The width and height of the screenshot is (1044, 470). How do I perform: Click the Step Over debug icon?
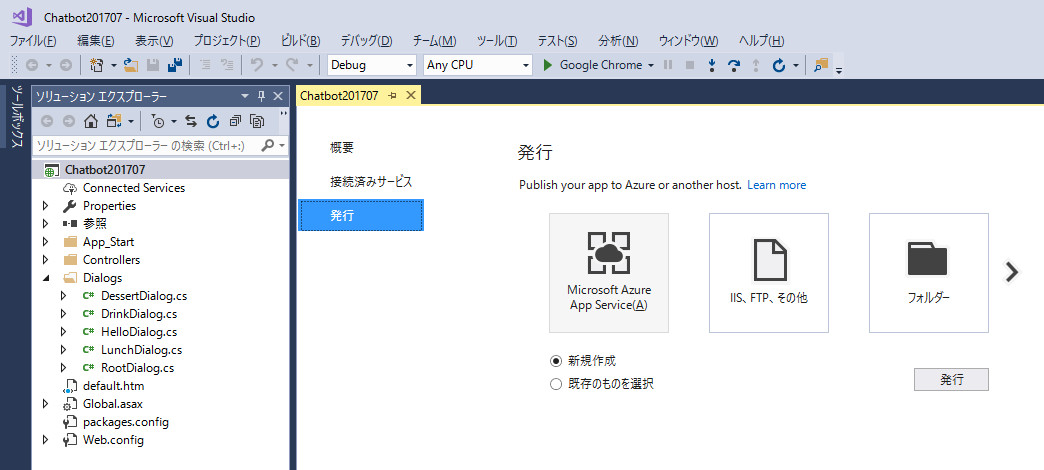734,65
